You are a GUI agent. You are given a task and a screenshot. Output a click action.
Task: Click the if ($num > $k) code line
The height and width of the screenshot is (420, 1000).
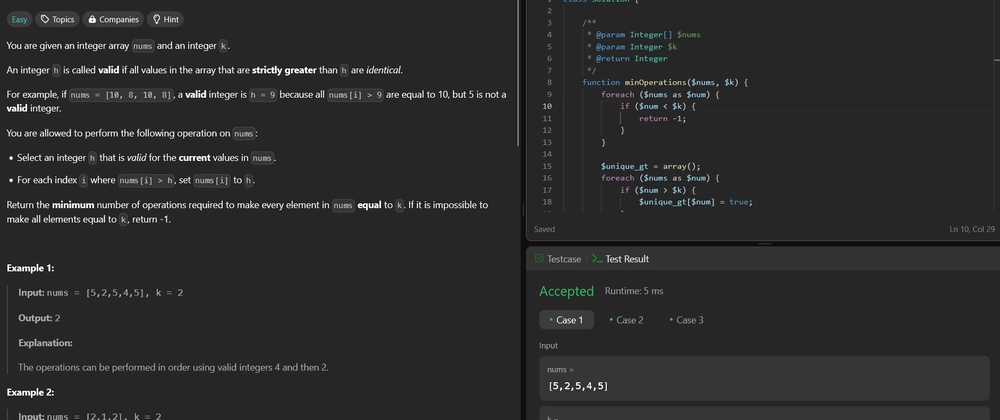pyautogui.click(x=658, y=190)
